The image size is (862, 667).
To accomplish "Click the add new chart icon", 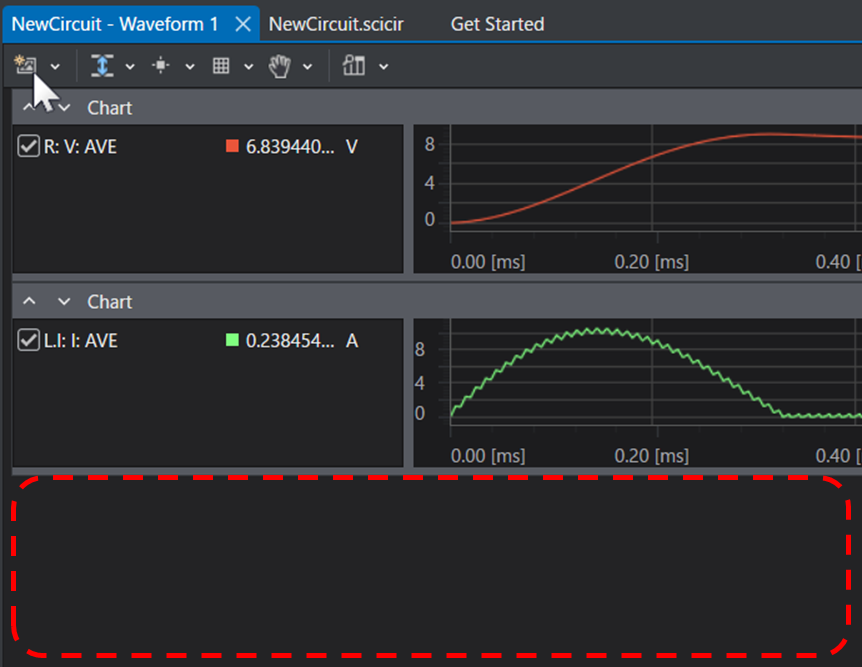I will click(x=25, y=65).
